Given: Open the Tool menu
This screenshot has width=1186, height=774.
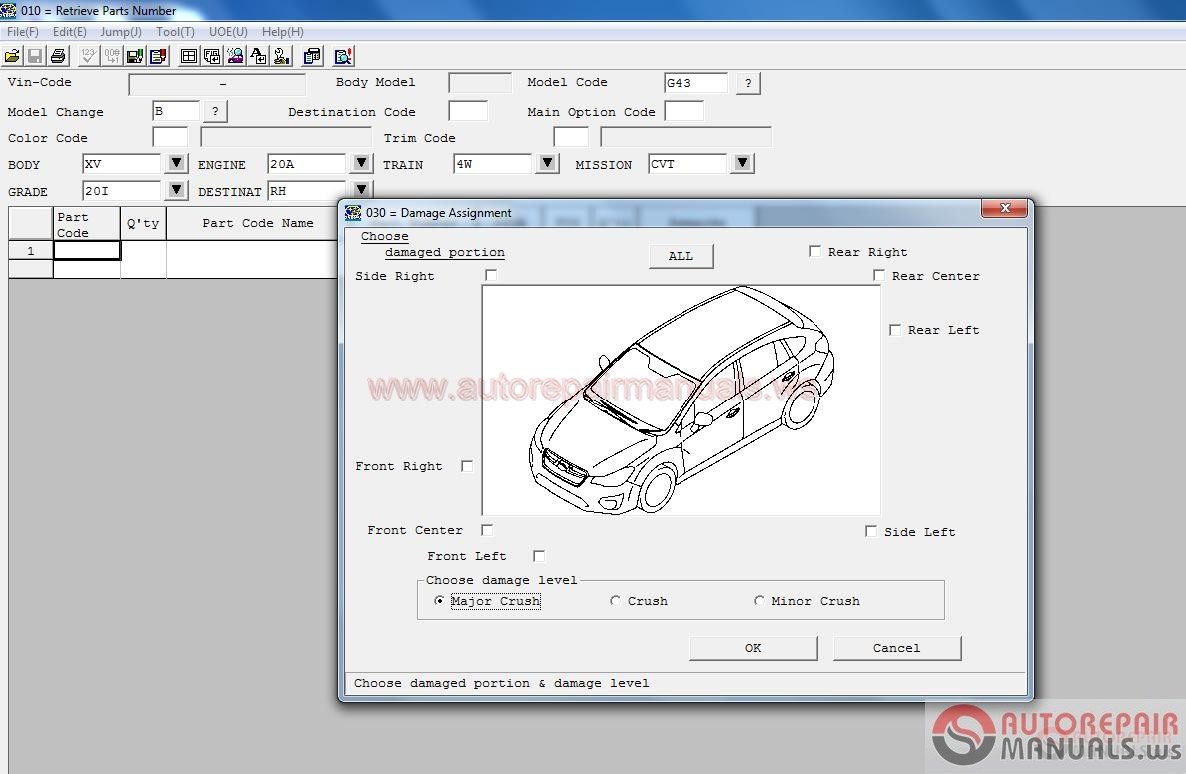Looking at the screenshot, I should [x=174, y=31].
